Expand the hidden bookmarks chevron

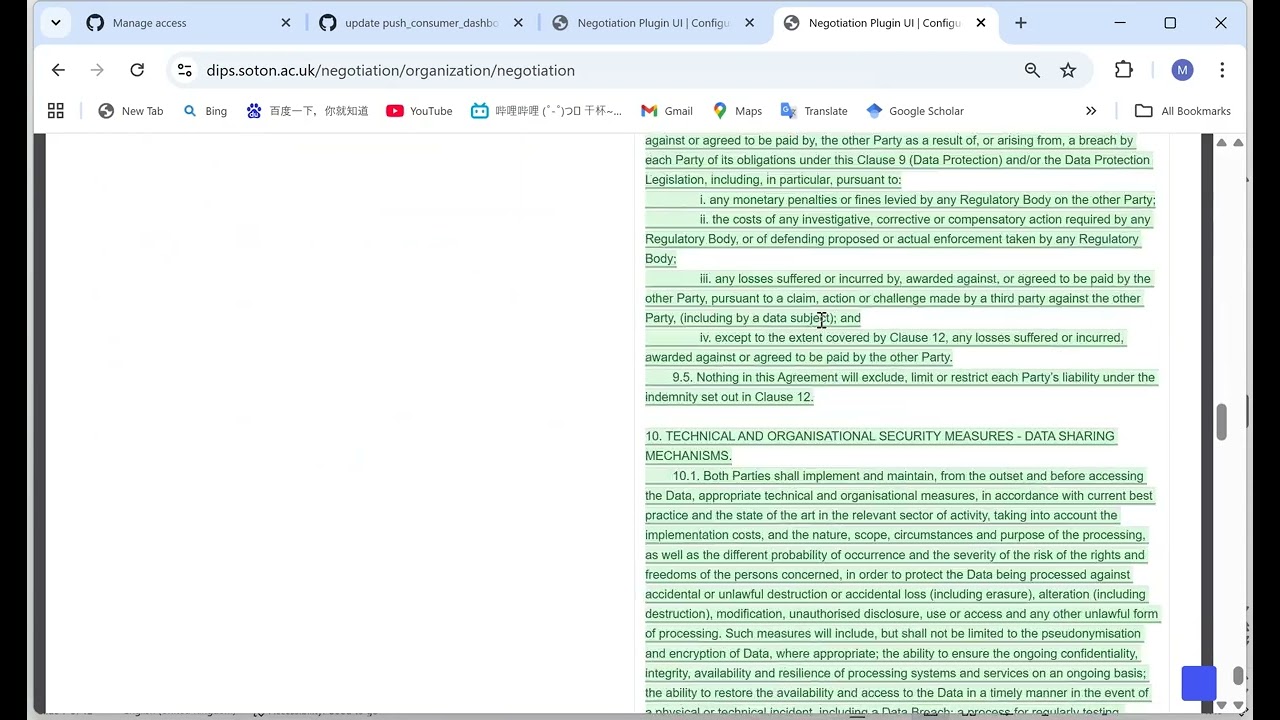(x=1091, y=111)
